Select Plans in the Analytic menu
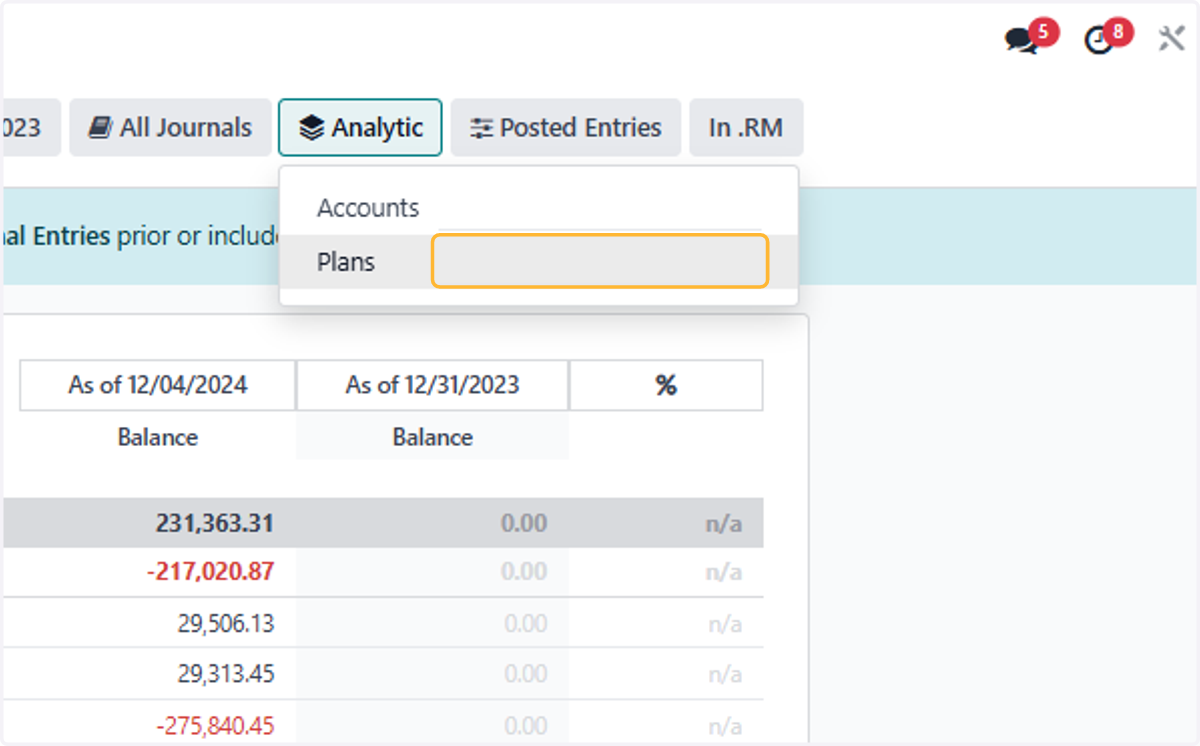 (346, 262)
